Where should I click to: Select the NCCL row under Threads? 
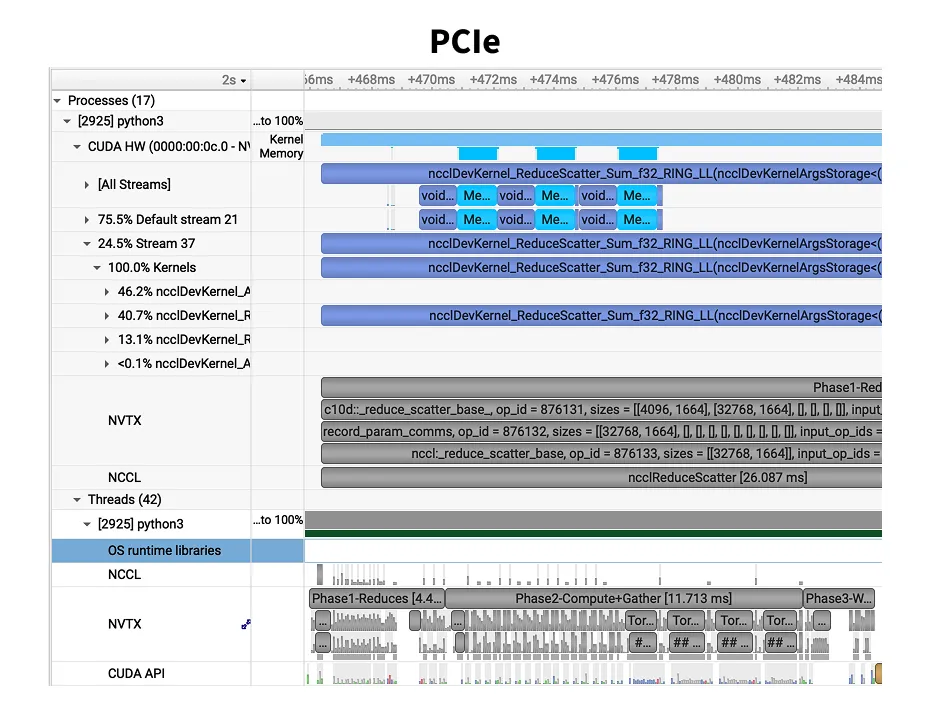coord(124,574)
